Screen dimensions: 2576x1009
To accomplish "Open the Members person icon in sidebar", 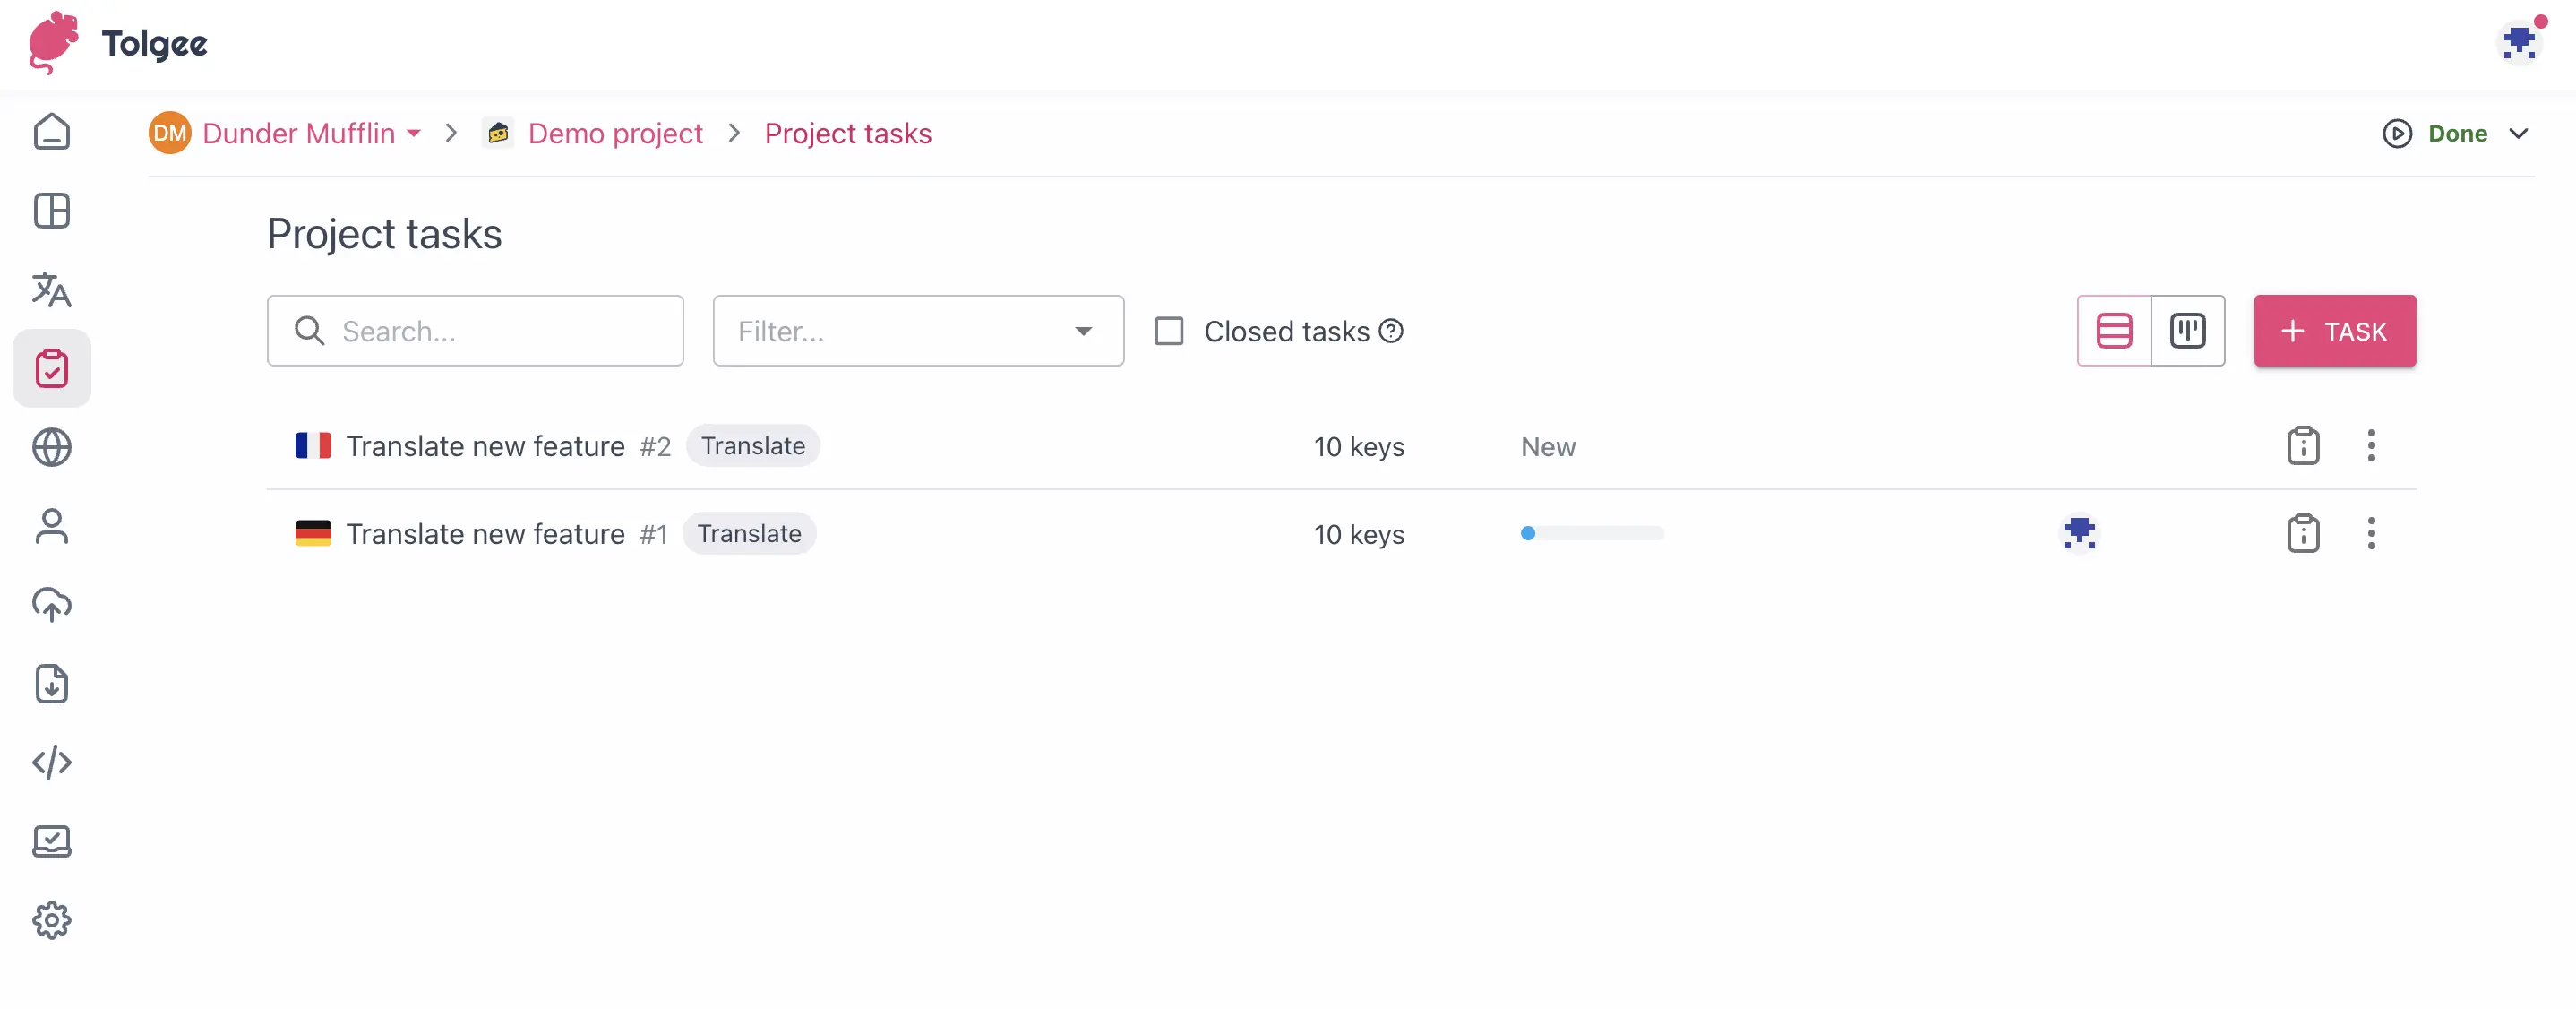I will coord(52,527).
